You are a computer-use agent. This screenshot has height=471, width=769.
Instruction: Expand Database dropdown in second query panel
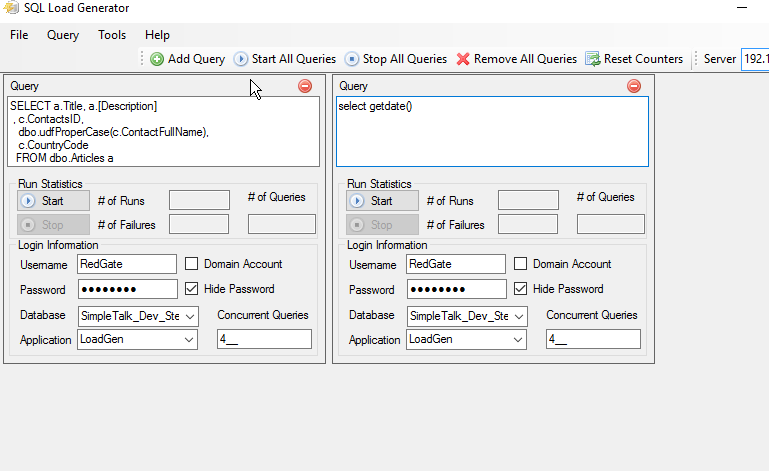click(x=519, y=316)
